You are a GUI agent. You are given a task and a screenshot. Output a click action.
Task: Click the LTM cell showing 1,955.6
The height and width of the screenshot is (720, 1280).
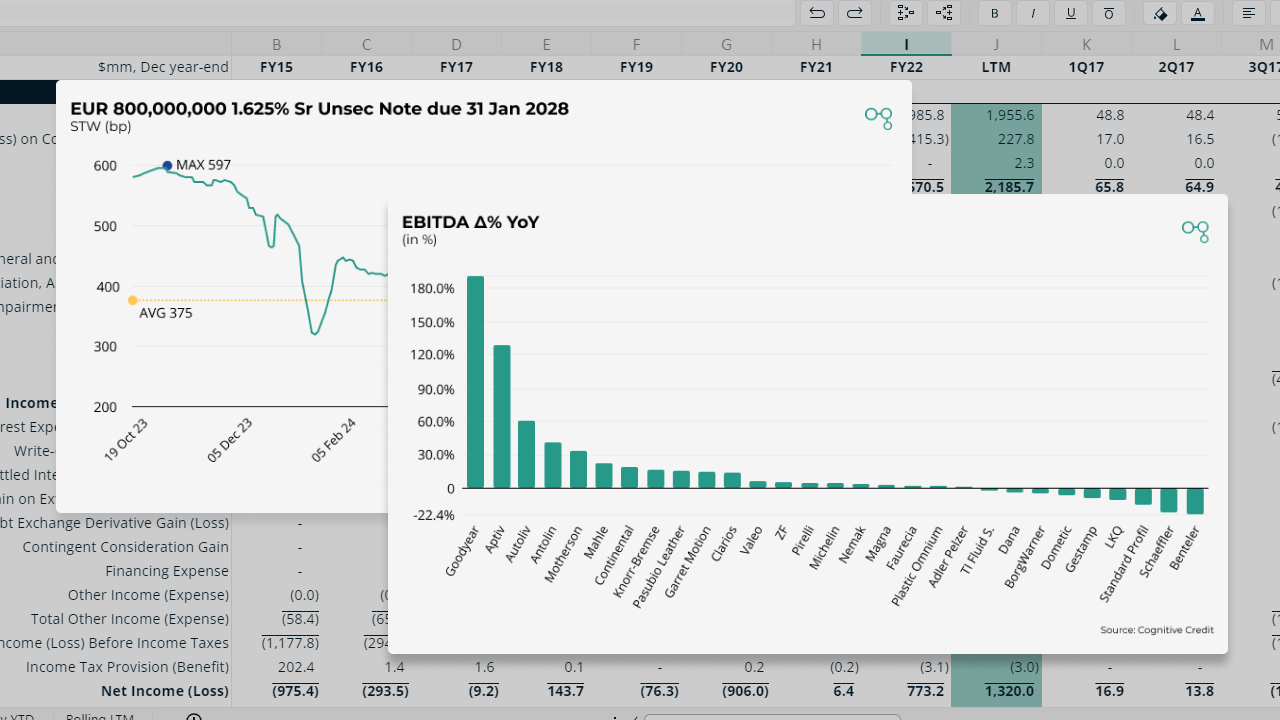[x=1009, y=115]
